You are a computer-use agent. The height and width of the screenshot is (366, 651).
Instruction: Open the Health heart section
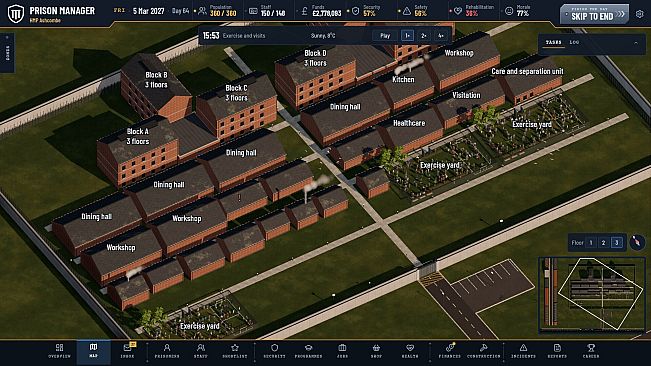point(410,351)
